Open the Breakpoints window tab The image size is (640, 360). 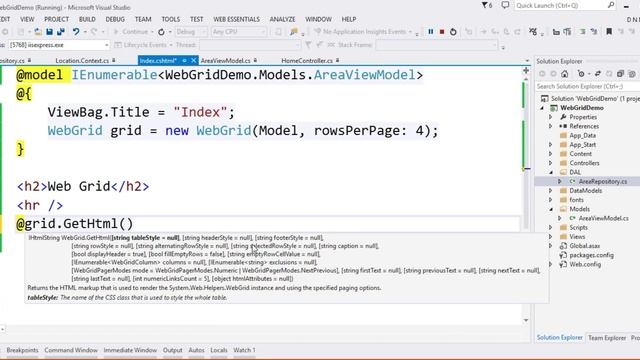coord(22,350)
